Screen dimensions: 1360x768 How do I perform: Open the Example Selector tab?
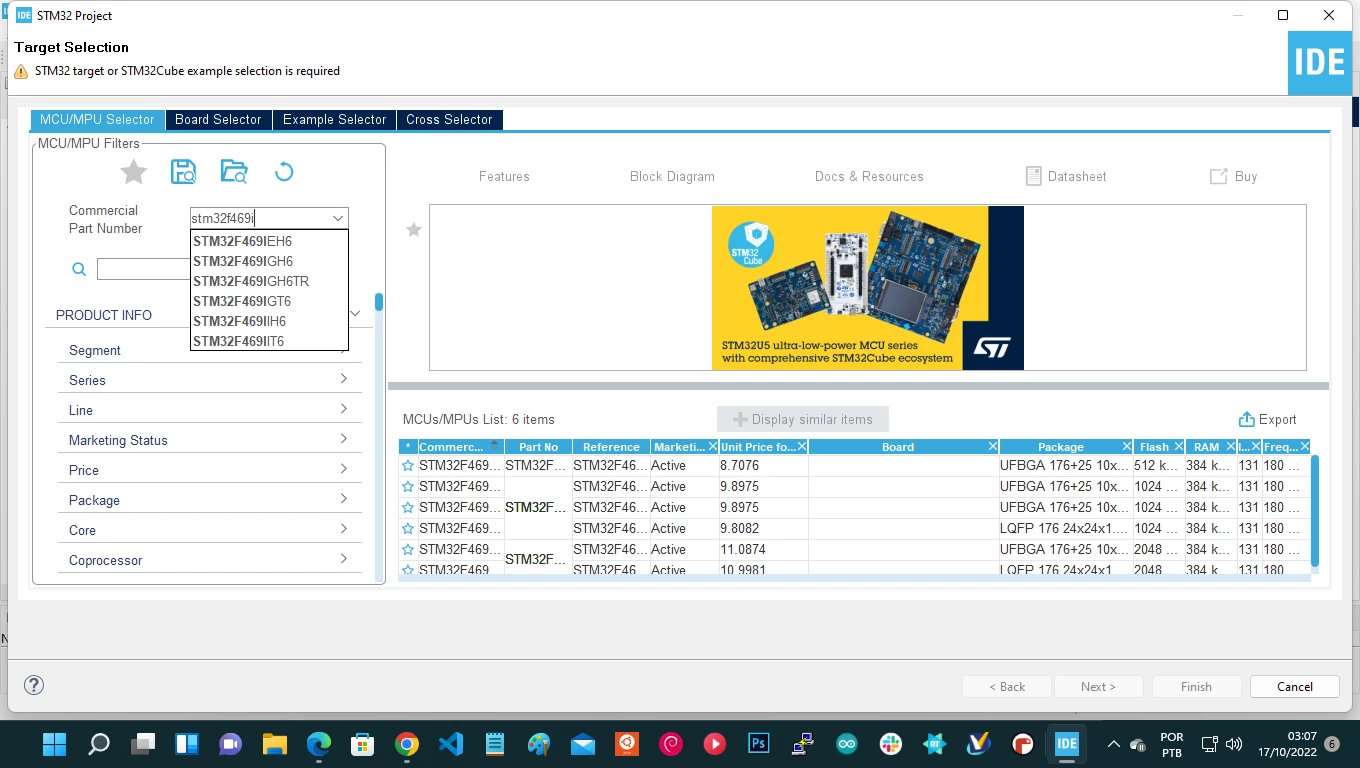tap(334, 120)
